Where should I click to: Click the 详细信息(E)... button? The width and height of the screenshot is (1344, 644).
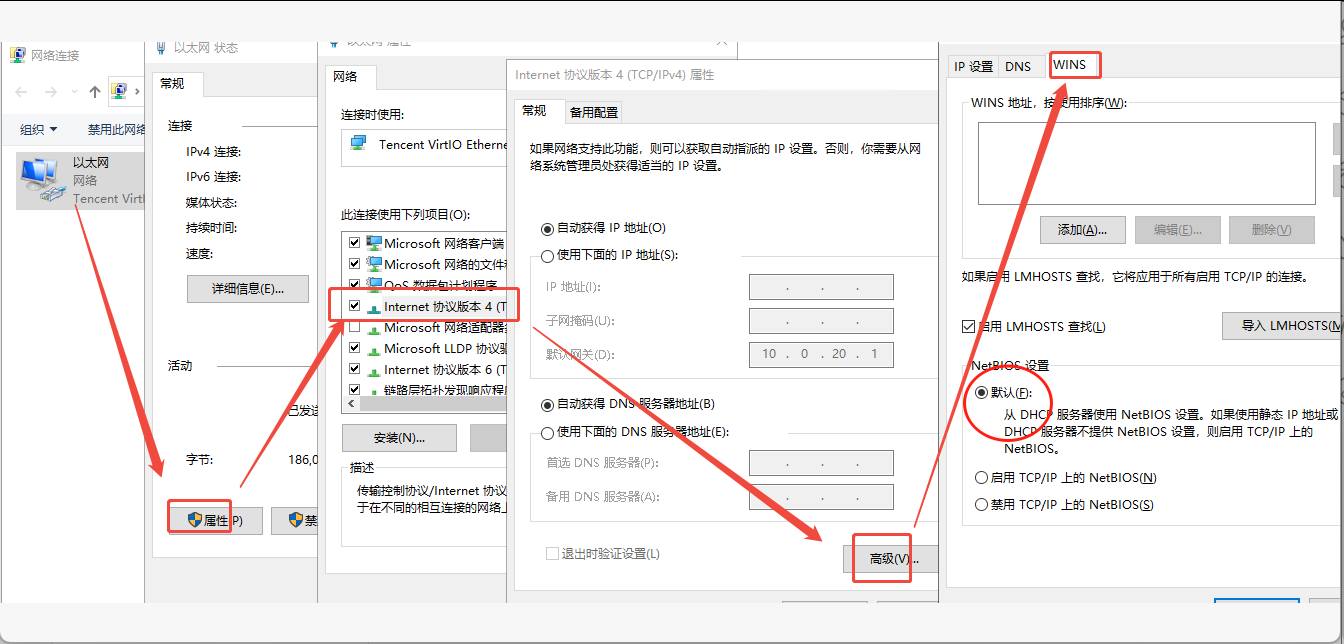pos(247,289)
